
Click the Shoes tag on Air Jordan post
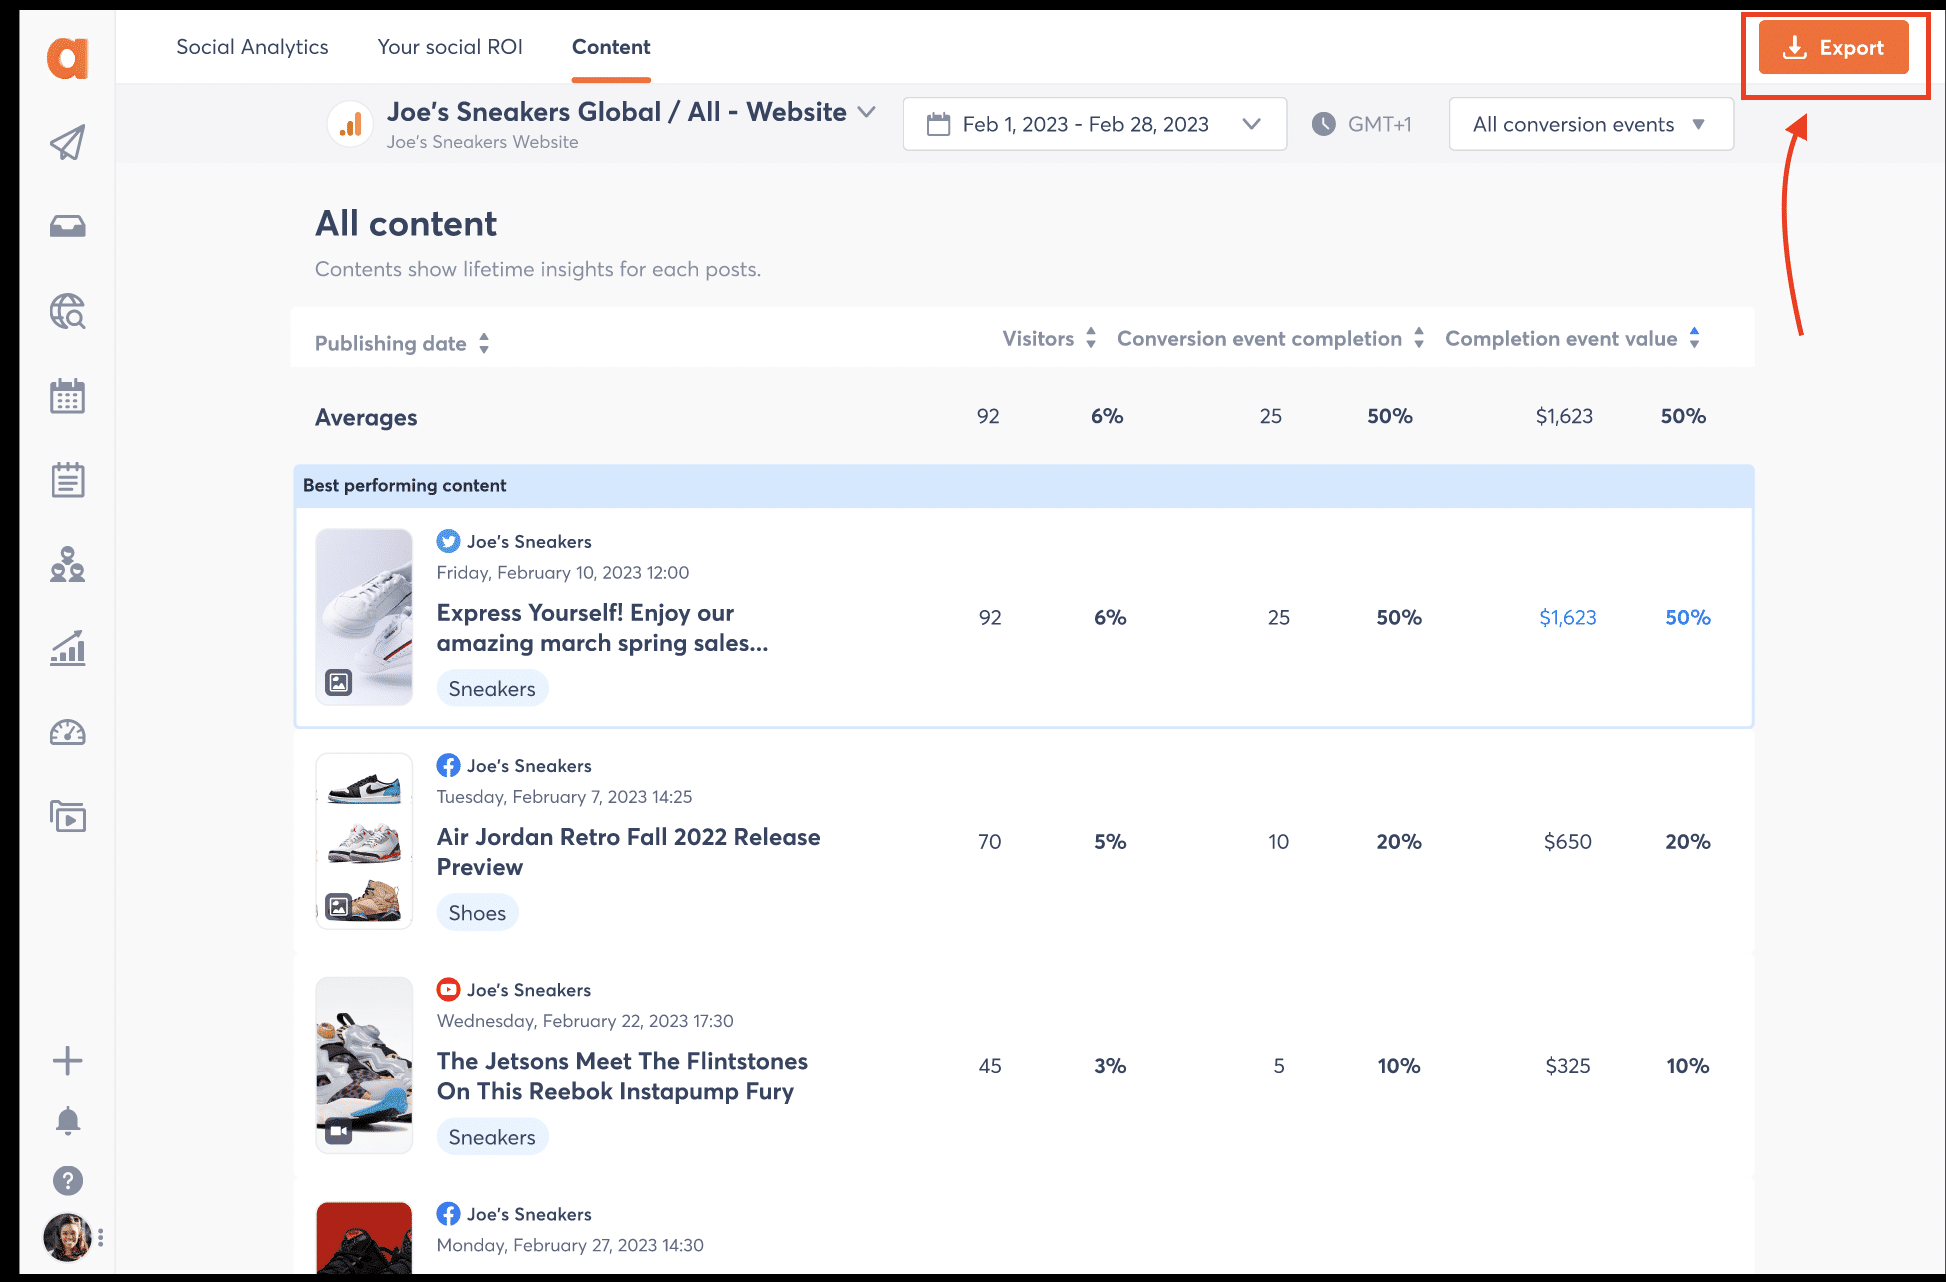pyautogui.click(x=477, y=912)
